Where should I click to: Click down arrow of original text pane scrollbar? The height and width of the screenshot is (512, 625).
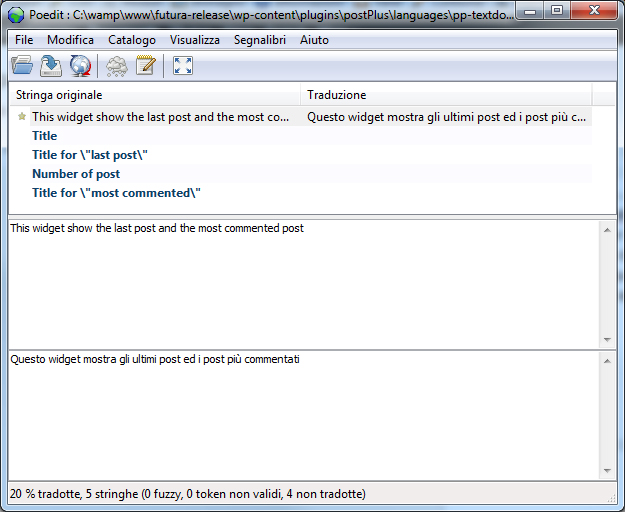pos(607,339)
